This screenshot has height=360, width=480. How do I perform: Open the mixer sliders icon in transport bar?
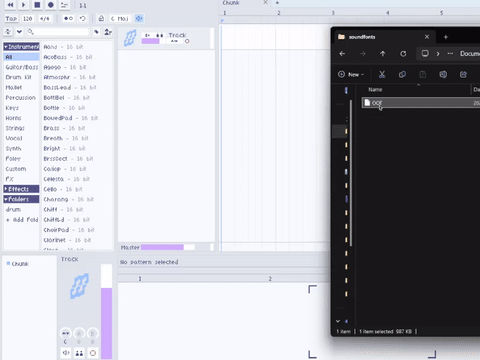64,5
